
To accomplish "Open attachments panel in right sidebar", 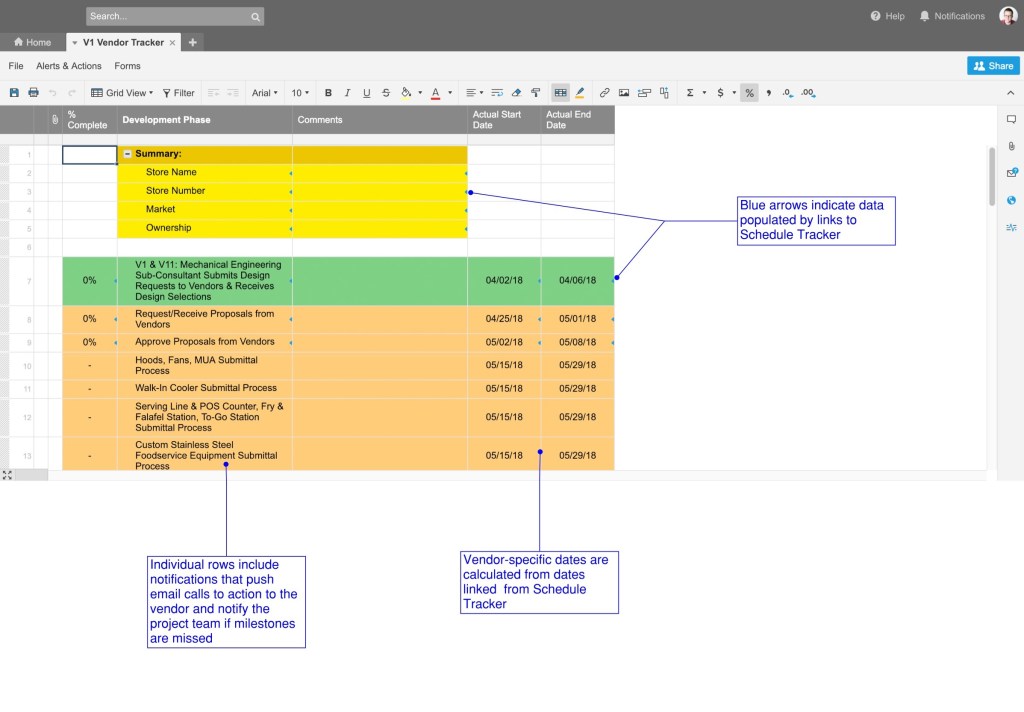I will [x=1011, y=146].
